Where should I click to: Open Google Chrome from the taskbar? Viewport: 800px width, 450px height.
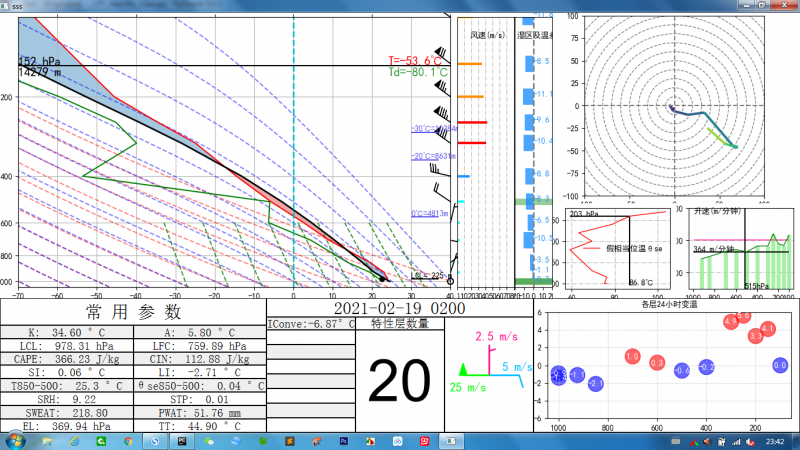tap(128, 440)
